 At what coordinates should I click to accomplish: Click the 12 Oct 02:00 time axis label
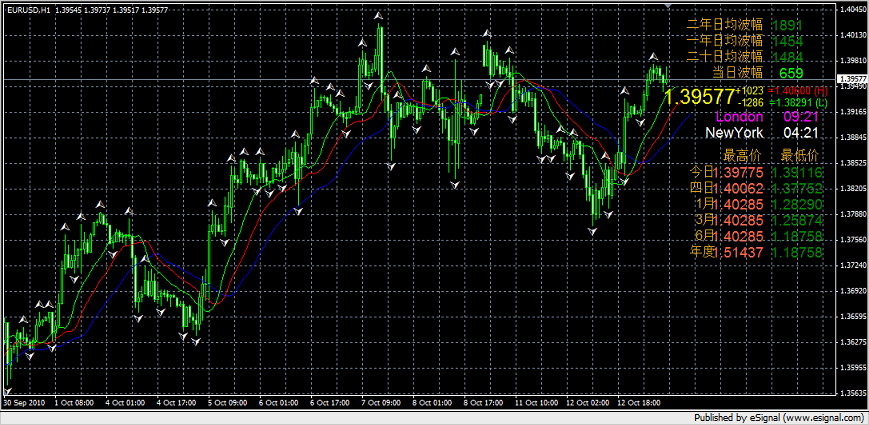pyautogui.click(x=588, y=403)
